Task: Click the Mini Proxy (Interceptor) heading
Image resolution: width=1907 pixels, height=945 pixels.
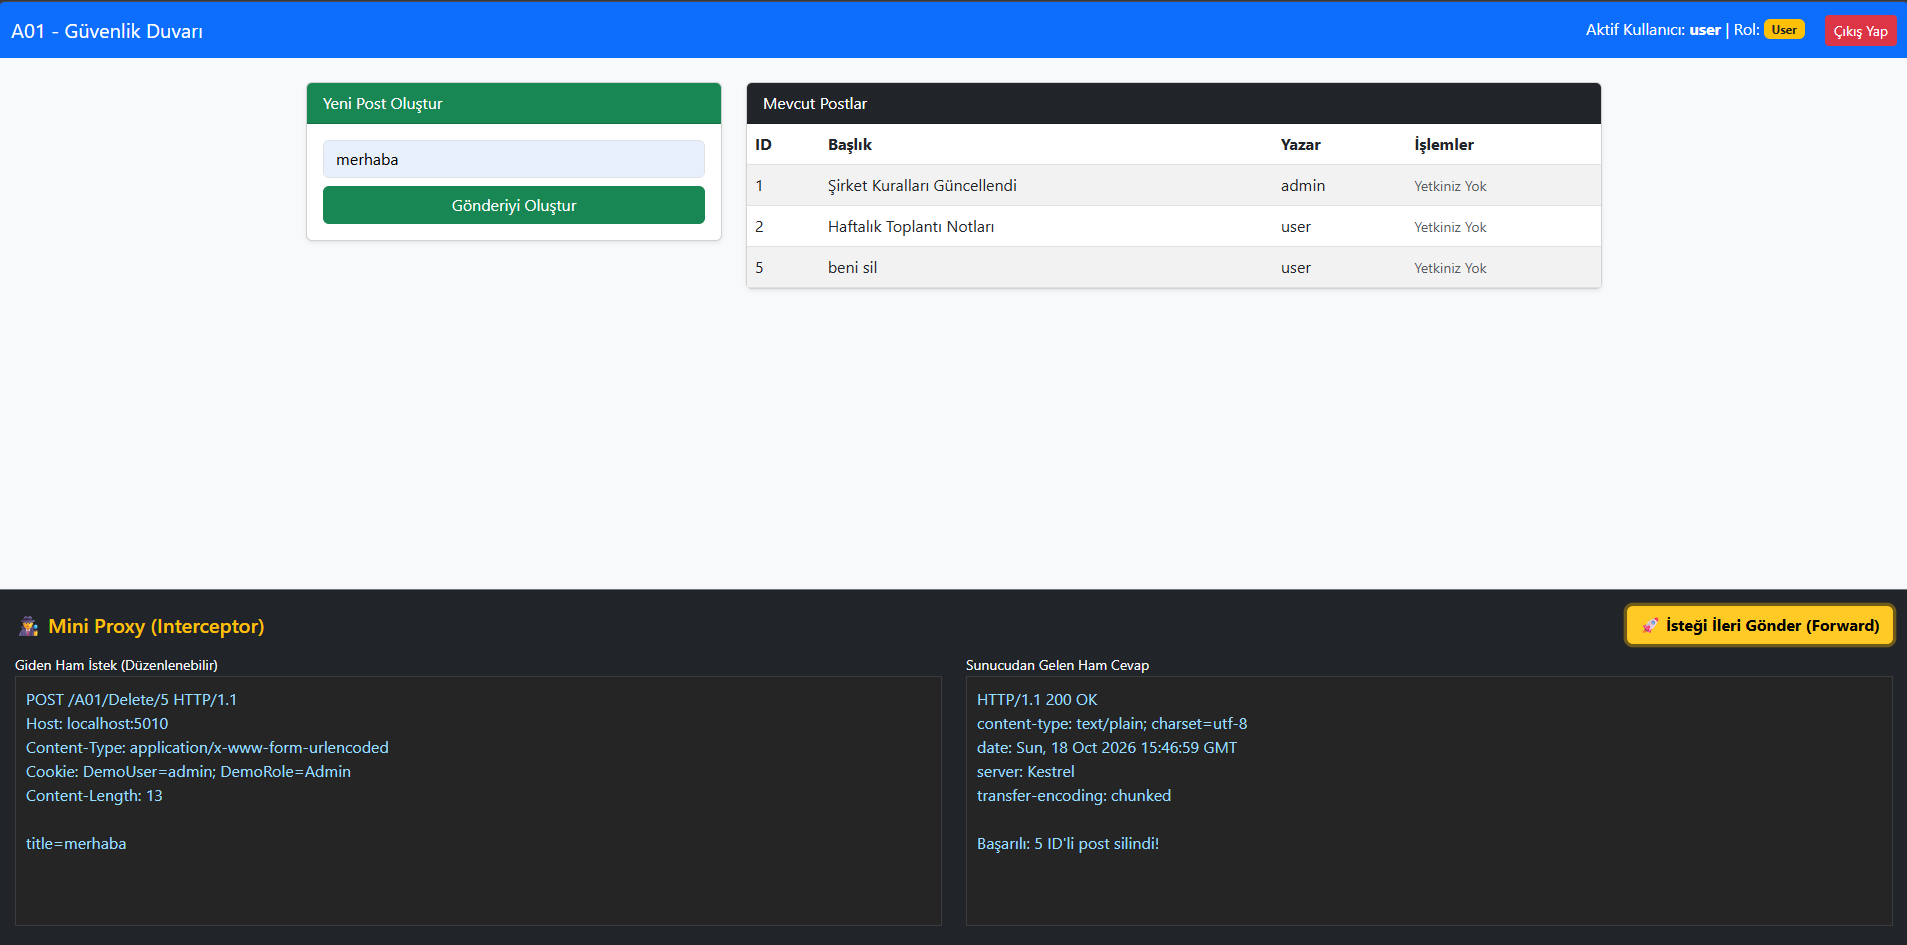Action: 156,627
